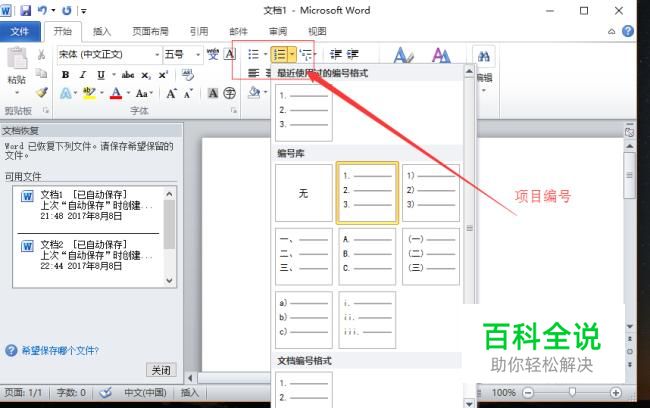Click the decrease indent icon
The width and height of the screenshot is (650, 408).
pyautogui.click(x=335, y=54)
